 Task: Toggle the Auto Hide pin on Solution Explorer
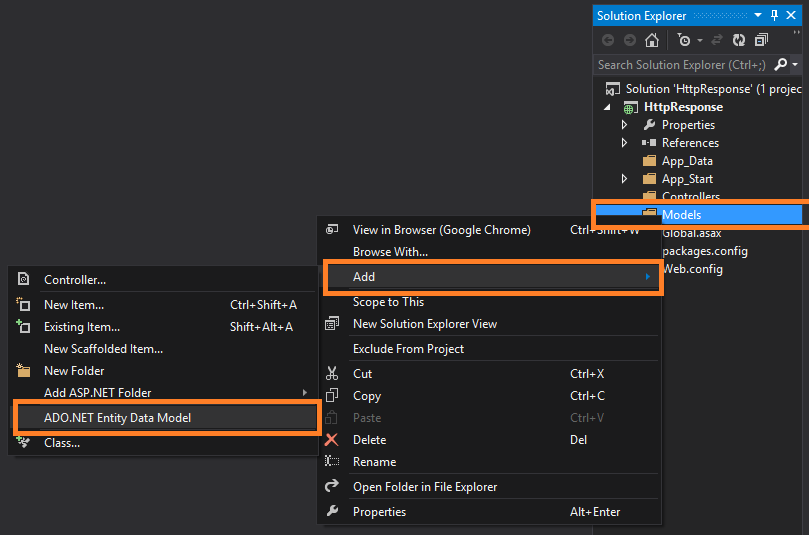point(774,16)
